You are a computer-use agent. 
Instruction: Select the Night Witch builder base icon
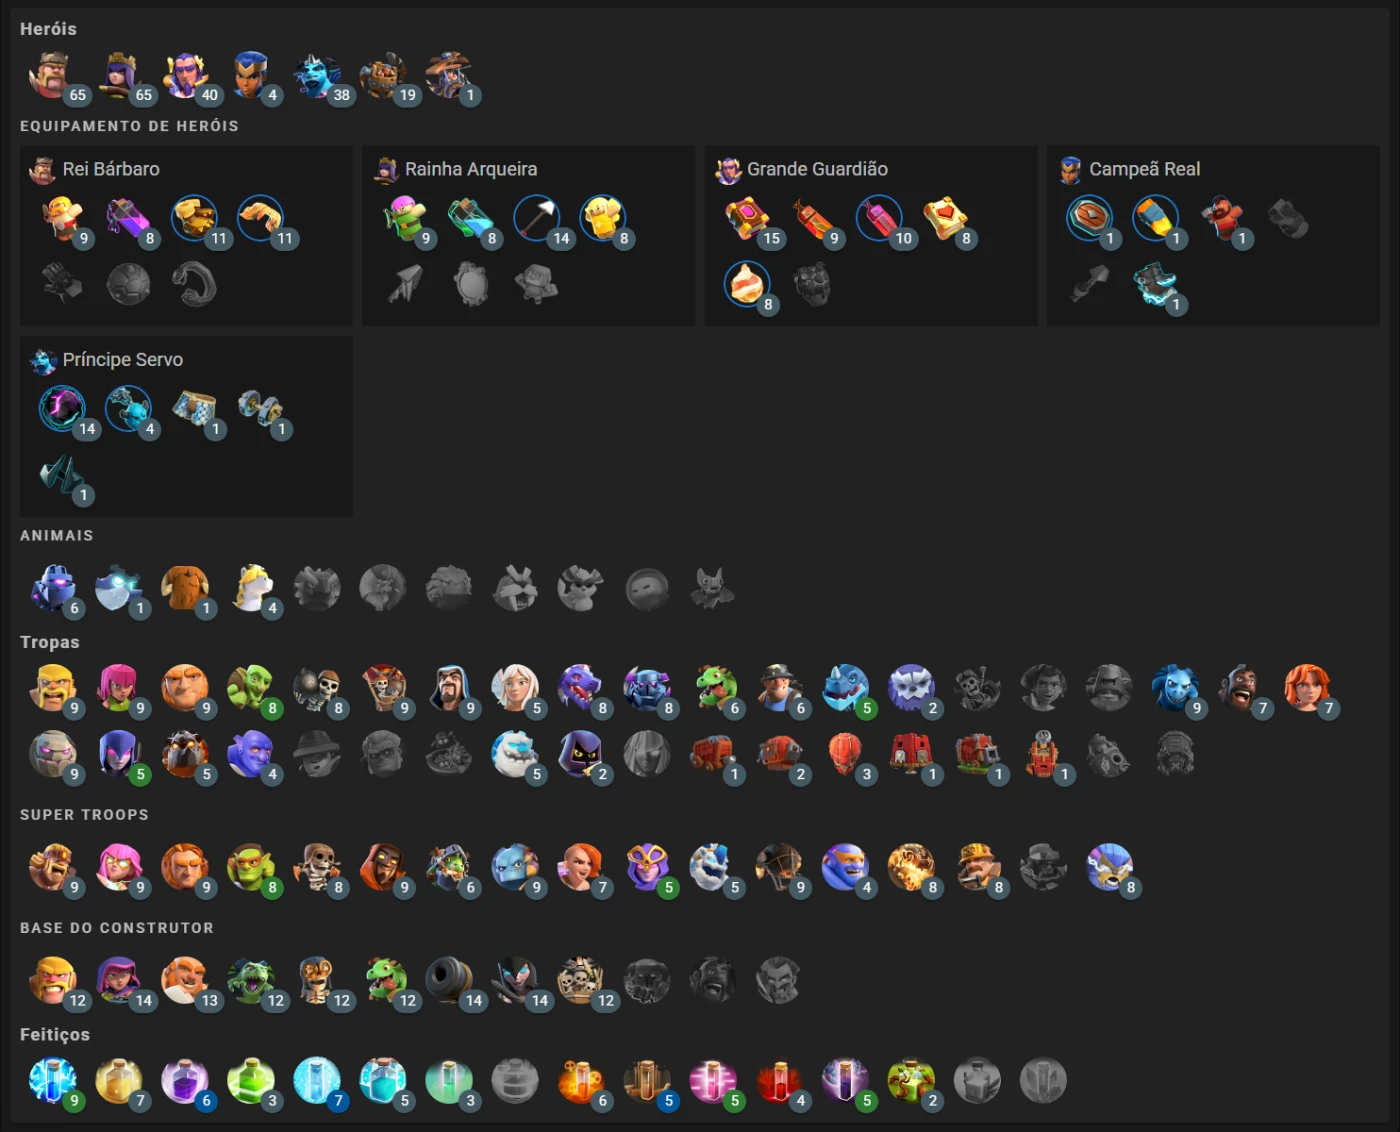(x=515, y=981)
